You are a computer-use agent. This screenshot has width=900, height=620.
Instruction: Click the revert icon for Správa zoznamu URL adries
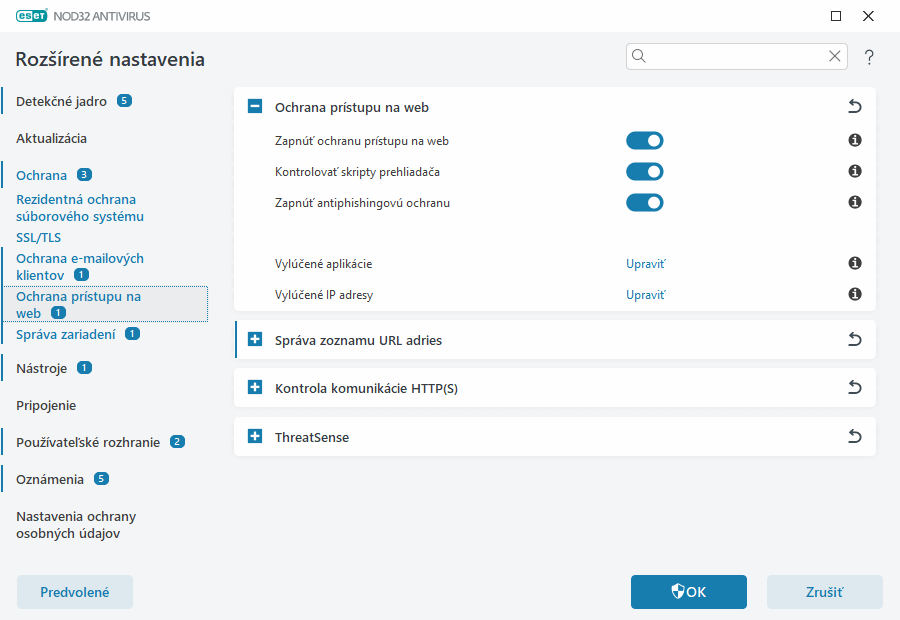(854, 339)
